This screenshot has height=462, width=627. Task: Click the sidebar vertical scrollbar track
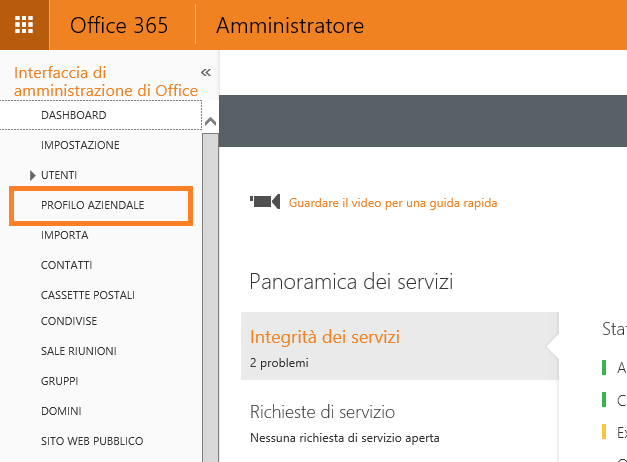pos(210,298)
